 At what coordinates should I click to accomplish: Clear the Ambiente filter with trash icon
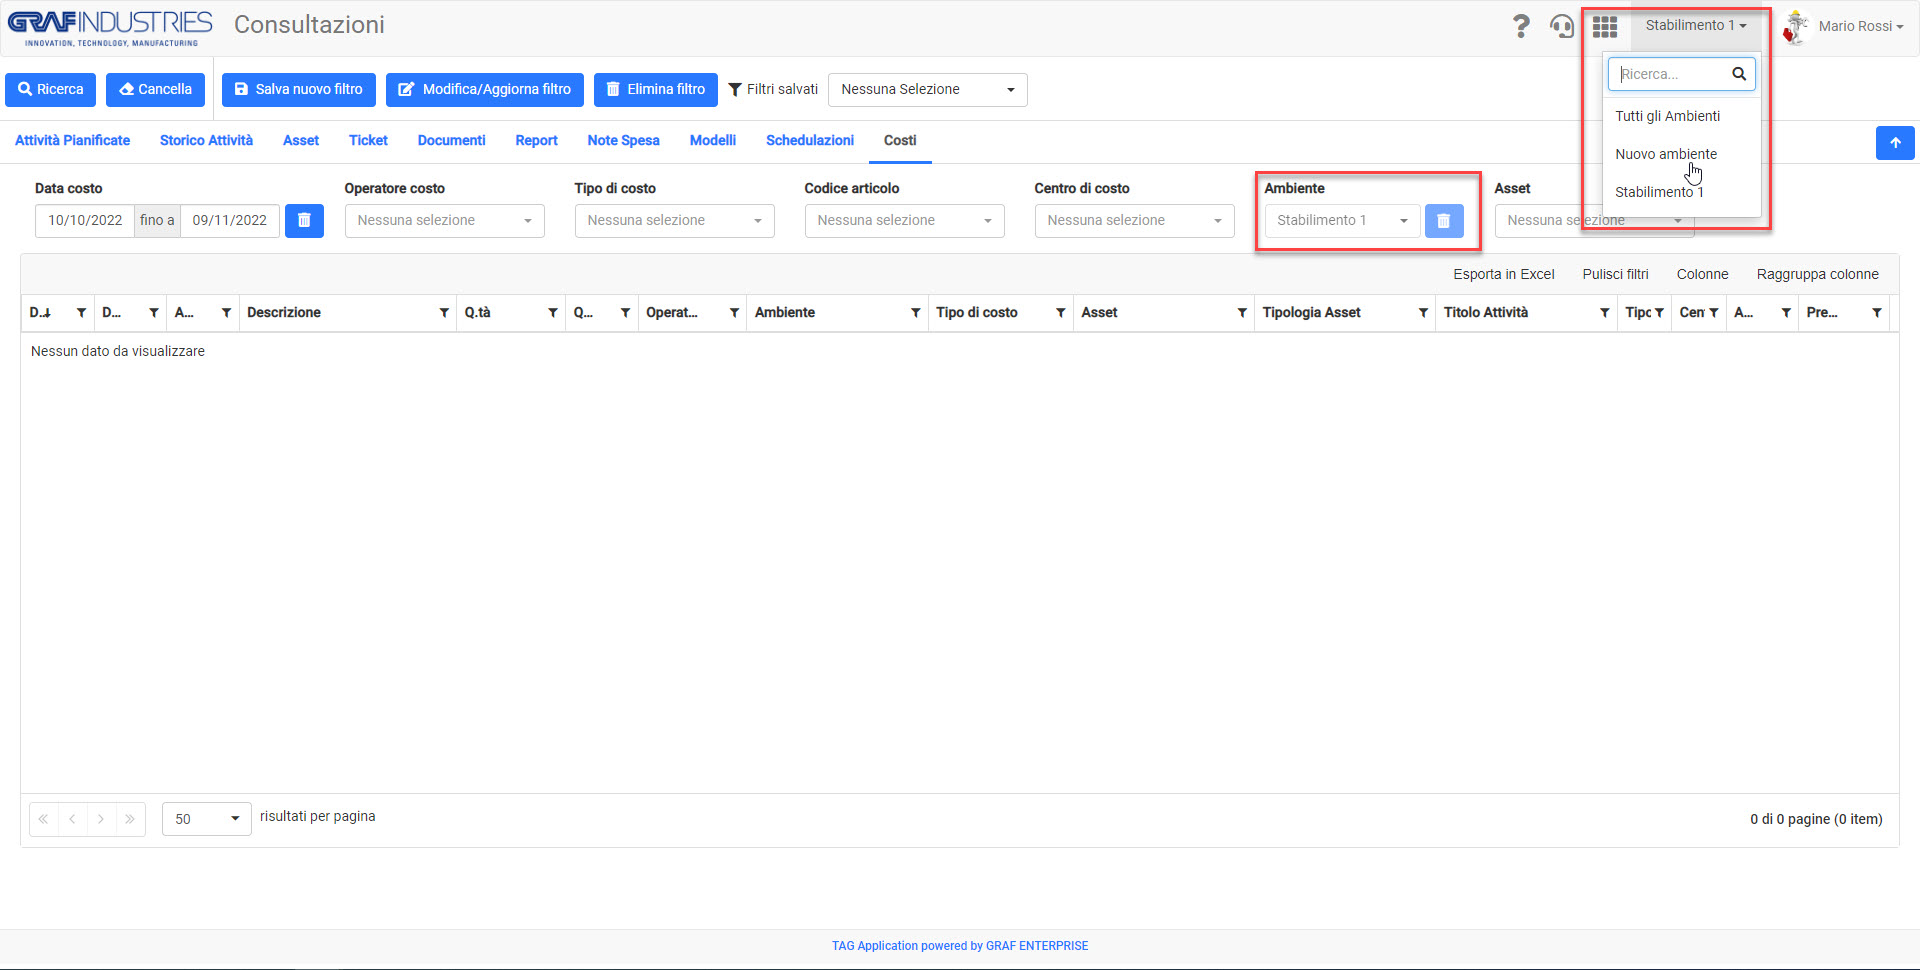1444,220
